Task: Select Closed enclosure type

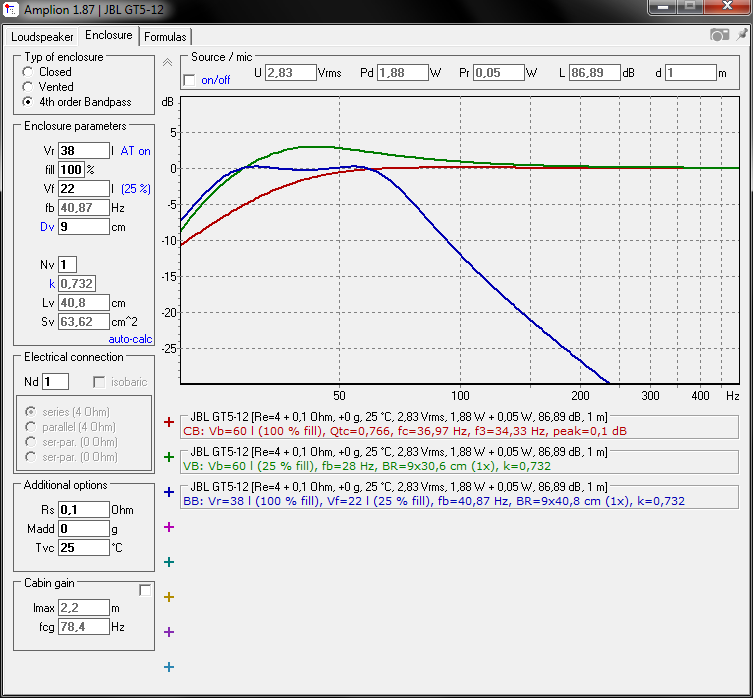Action: click(x=27, y=72)
